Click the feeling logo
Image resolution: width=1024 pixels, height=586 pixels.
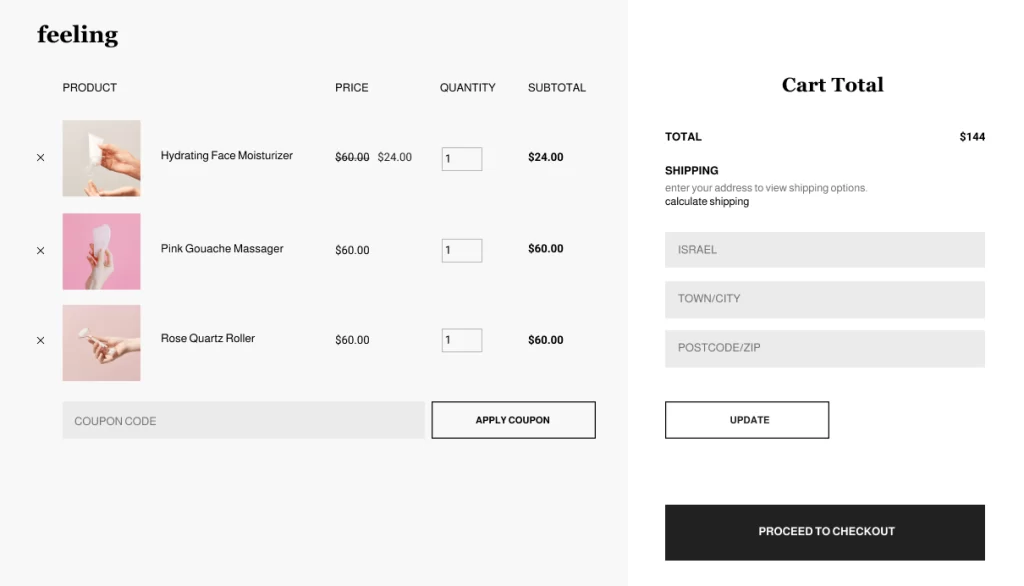77,35
